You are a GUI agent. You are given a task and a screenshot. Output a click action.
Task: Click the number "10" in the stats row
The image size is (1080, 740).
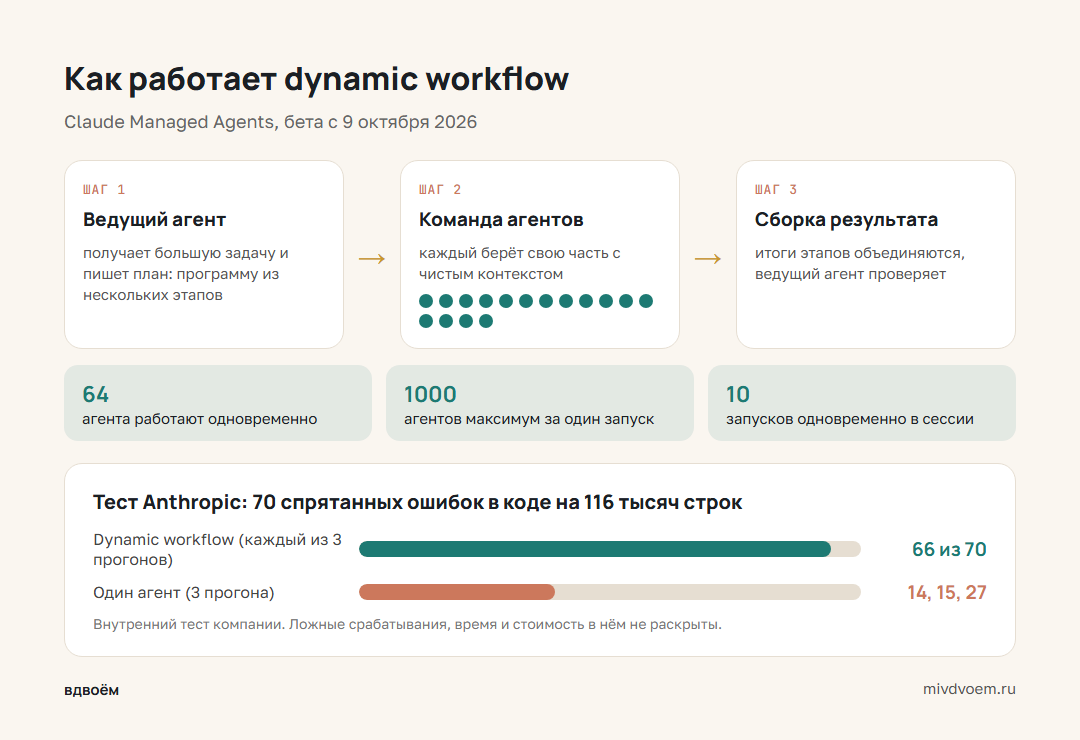738,394
